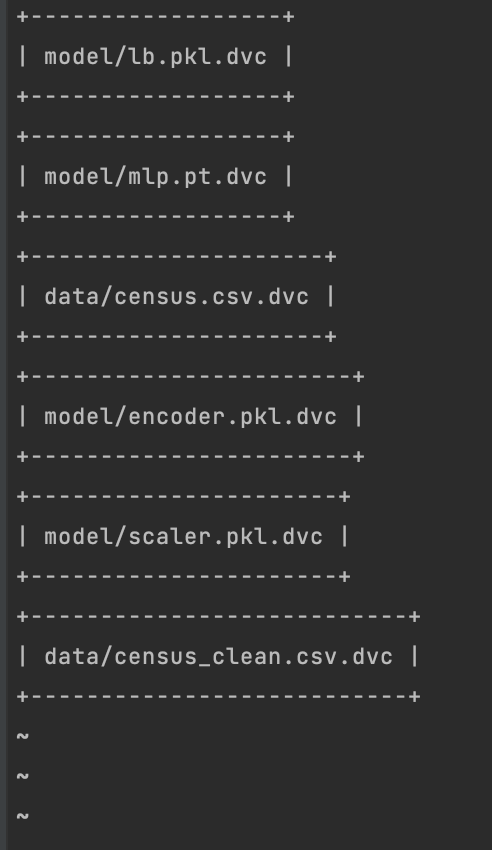Click the bottom border of the scaler.pkl.dvc box

(184, 576)
